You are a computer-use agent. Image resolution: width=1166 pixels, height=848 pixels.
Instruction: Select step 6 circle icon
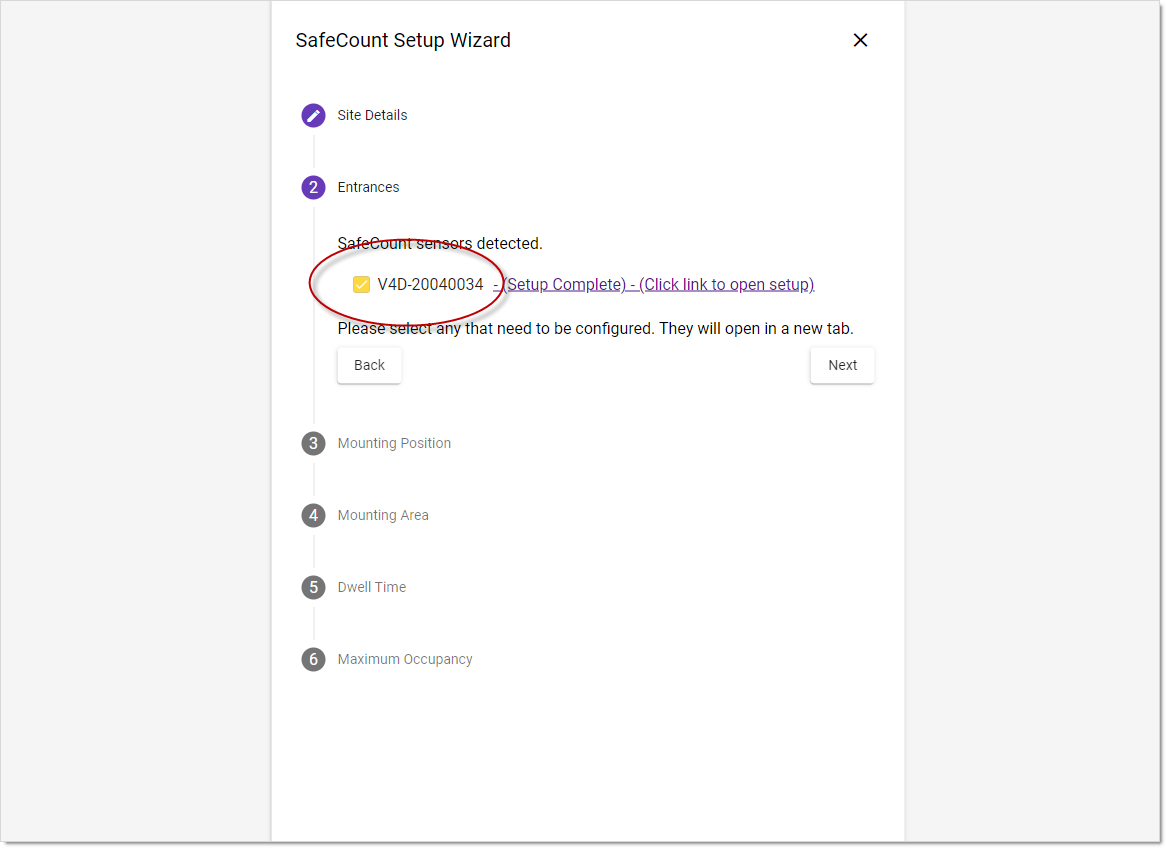point(313,660)
